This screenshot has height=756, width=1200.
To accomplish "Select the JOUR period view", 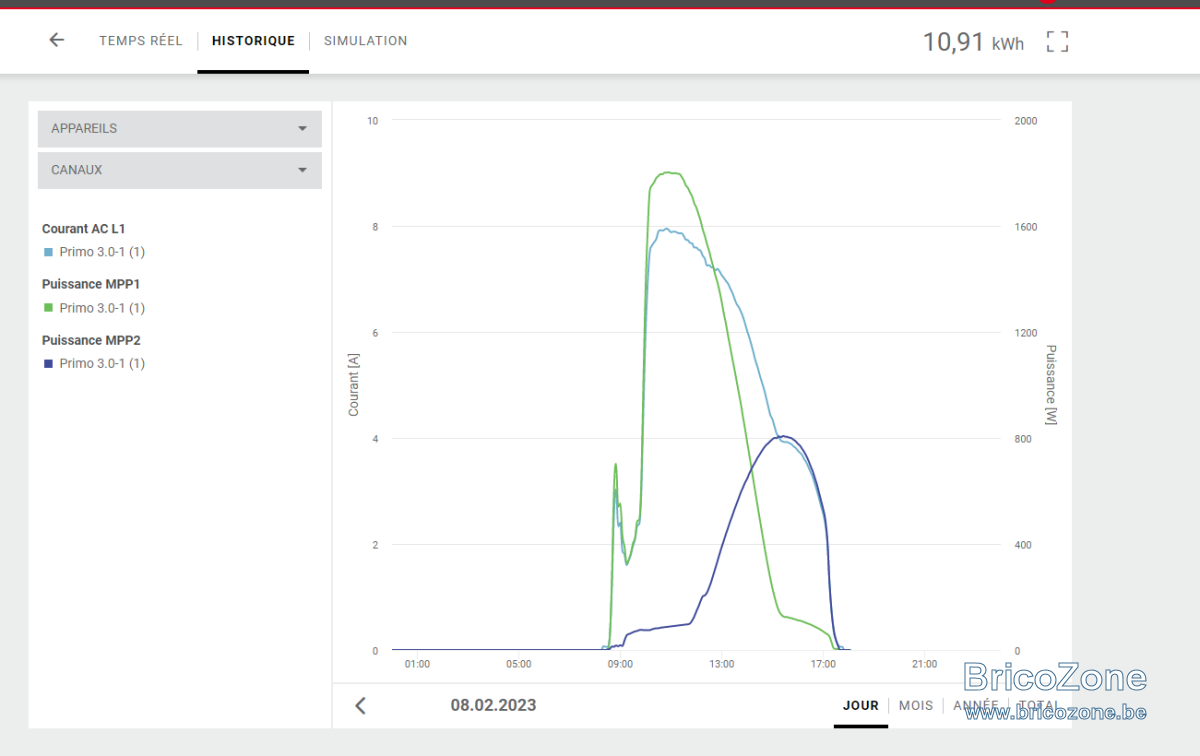I will pyautogui.click(x=861, y=705).
